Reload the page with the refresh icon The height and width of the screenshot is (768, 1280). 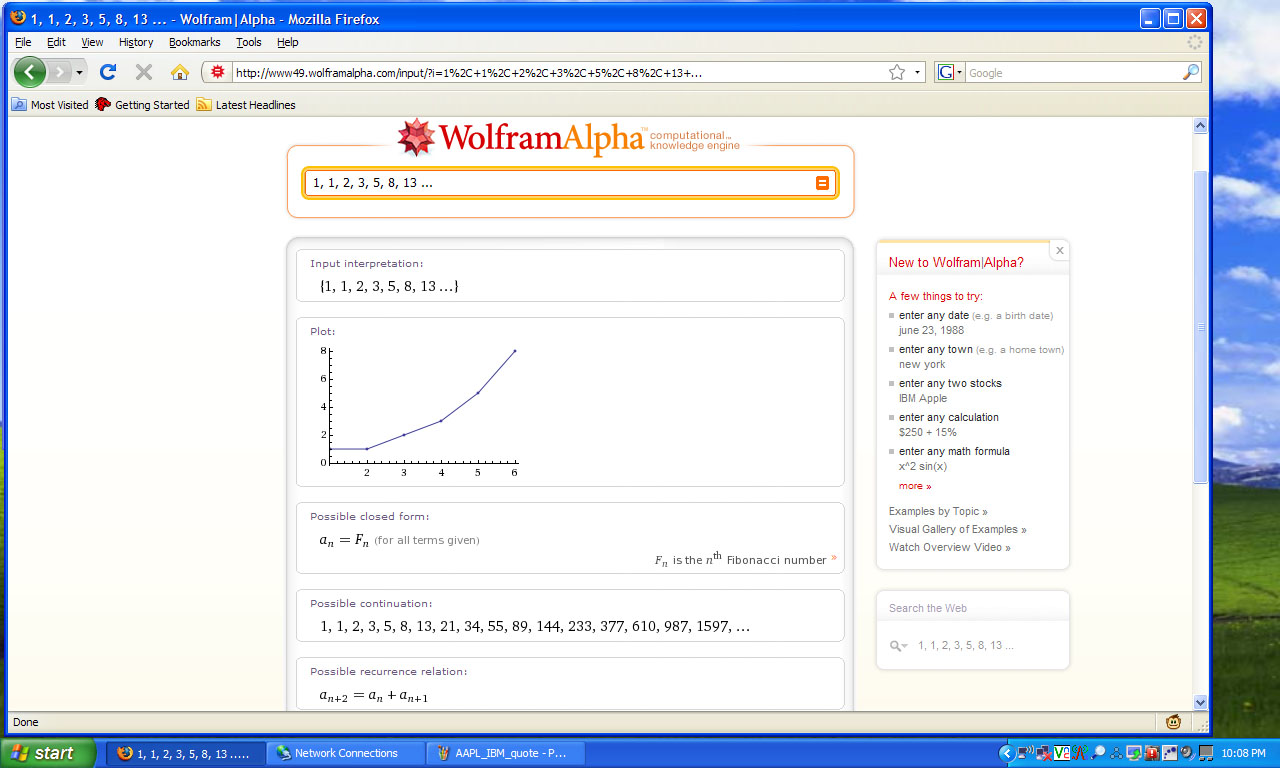pyautogui.click(x=108, y=72)
